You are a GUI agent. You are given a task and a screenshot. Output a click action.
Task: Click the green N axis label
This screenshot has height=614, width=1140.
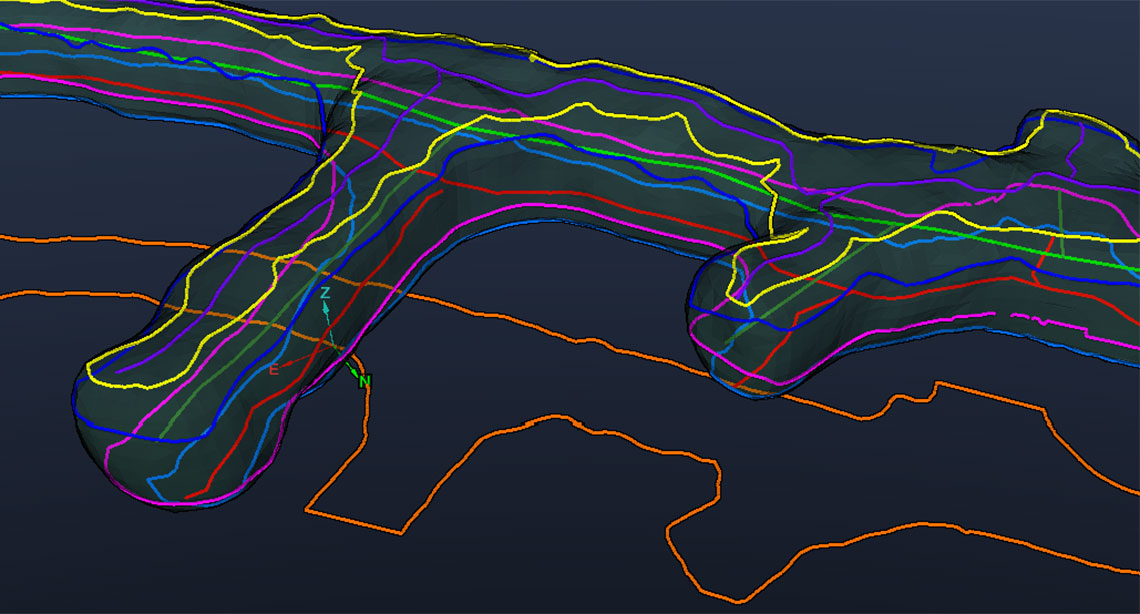point(365,382)
